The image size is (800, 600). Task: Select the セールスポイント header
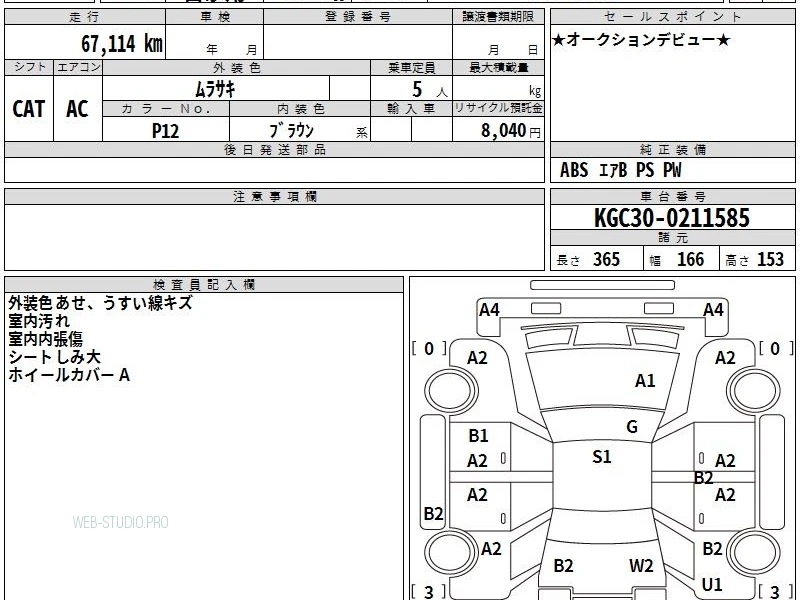coord(672,17)
